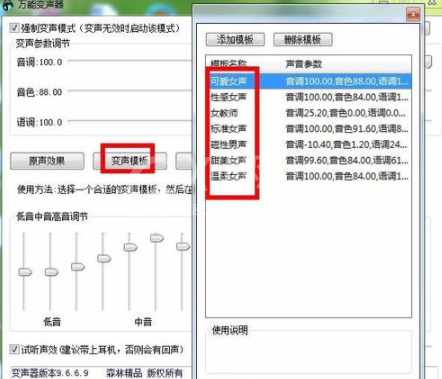The height and width of the screenshot is (379, 442).
Task: Click the seventh equalizer slider handle
Action: coord(183,247)
